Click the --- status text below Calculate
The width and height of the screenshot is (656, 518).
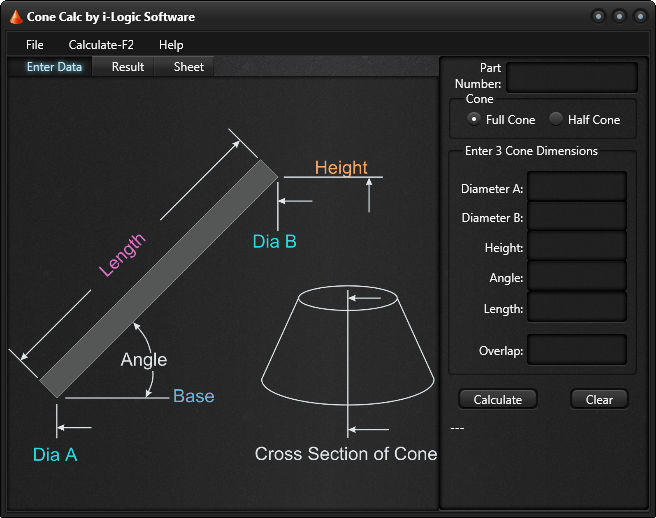click(x=457, y=428)
